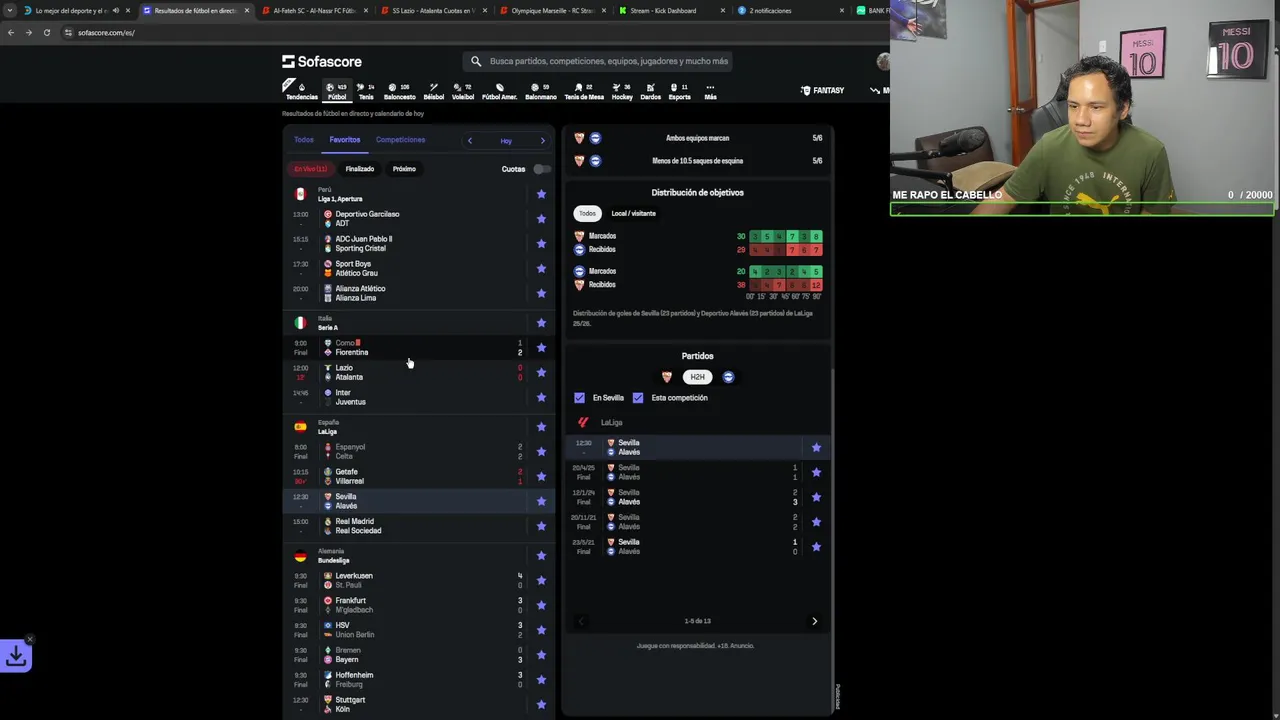Focus the Sofascore search field
Screen dimensions: 1280x720
coord(597,61)
